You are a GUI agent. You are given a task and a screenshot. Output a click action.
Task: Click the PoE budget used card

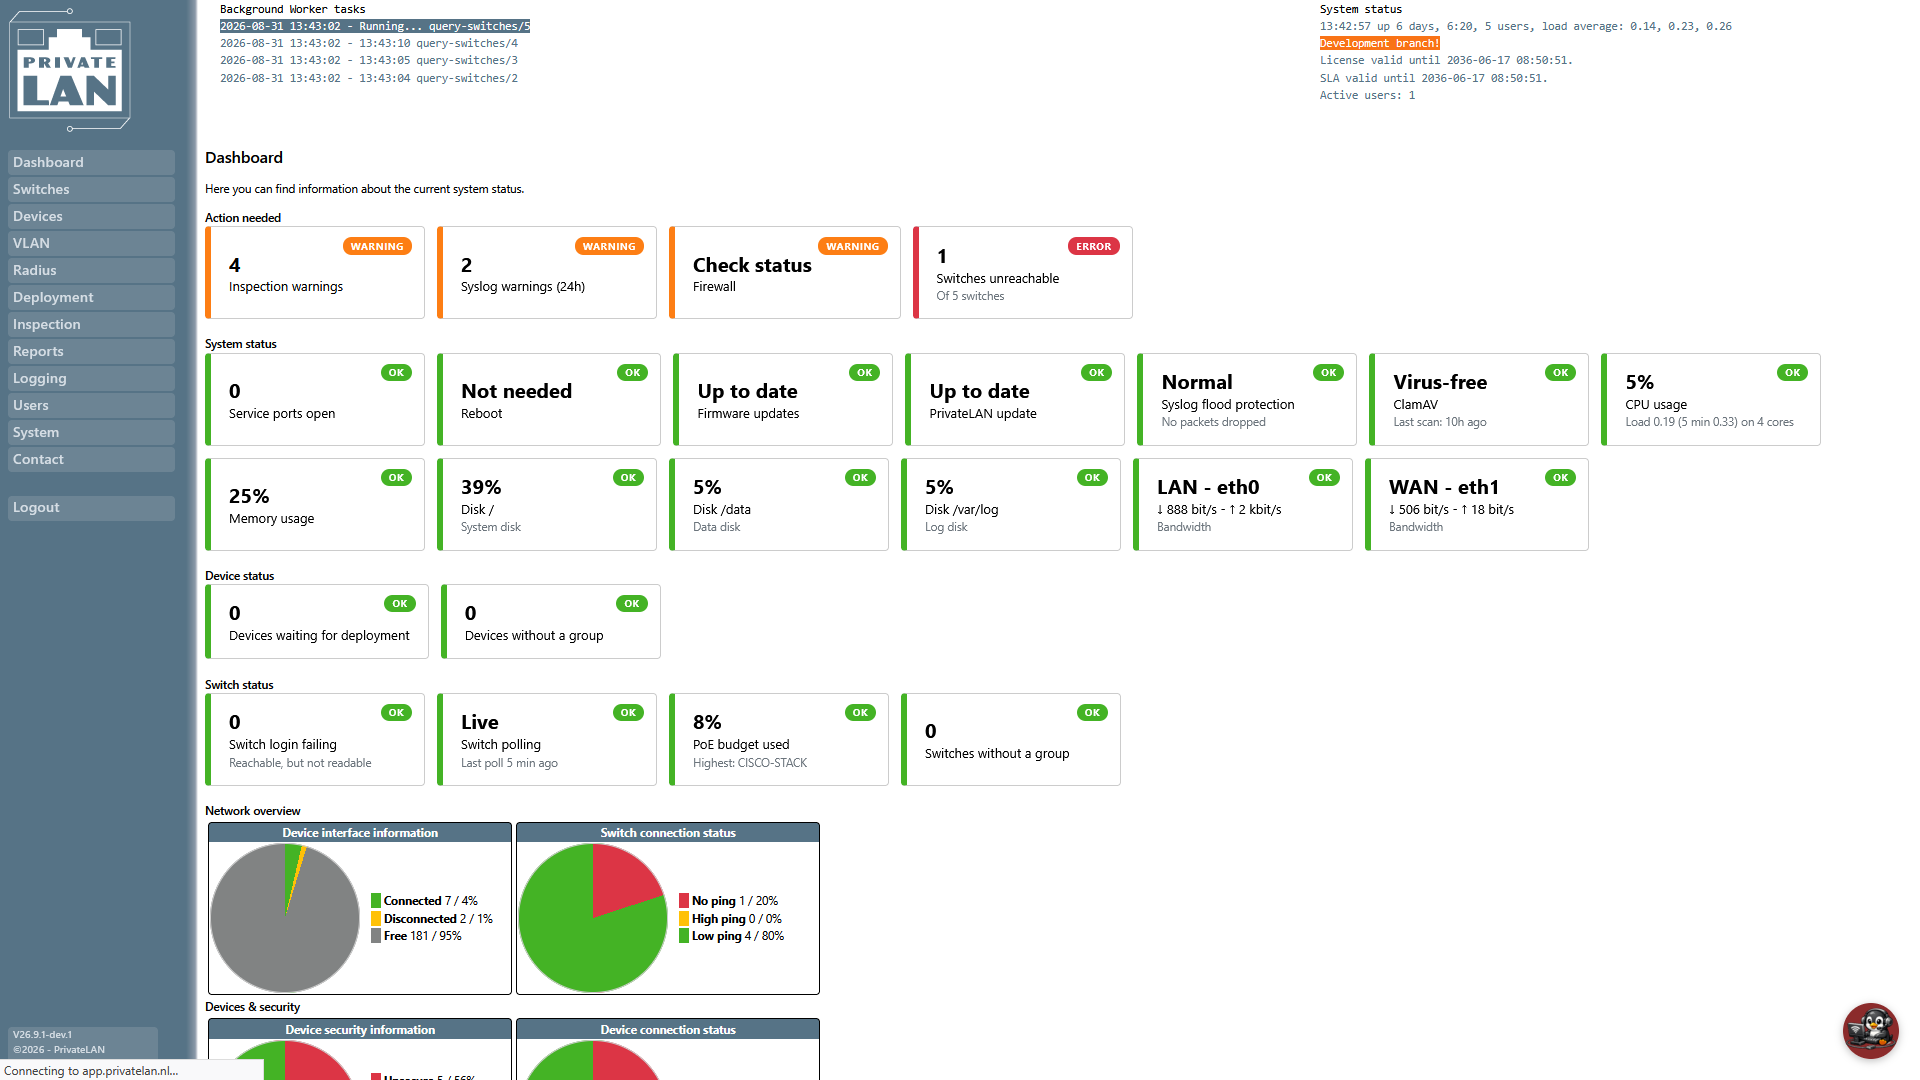[779, 739]
